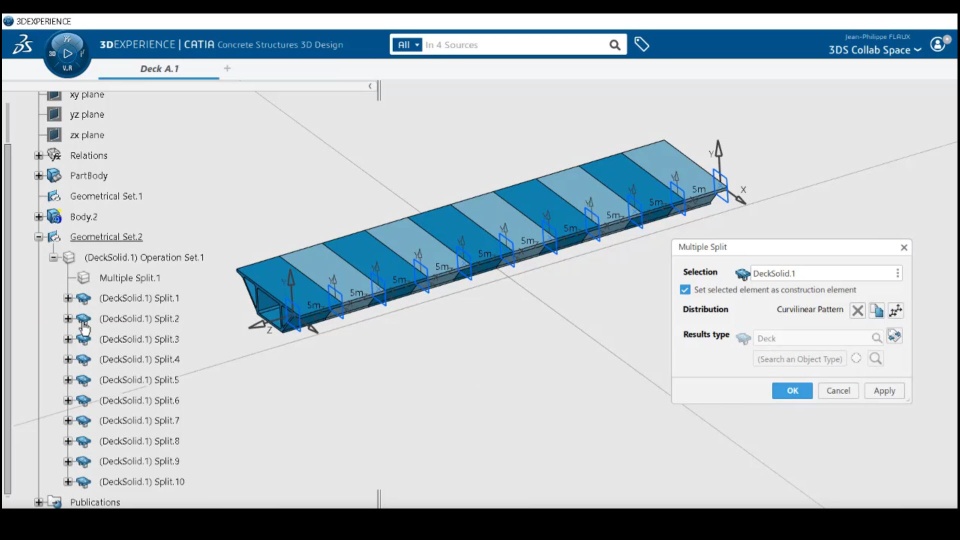Click the Dassault 3DS logo icon
Image resolution: width=960 pixels, height=540 pixels.
22,44
